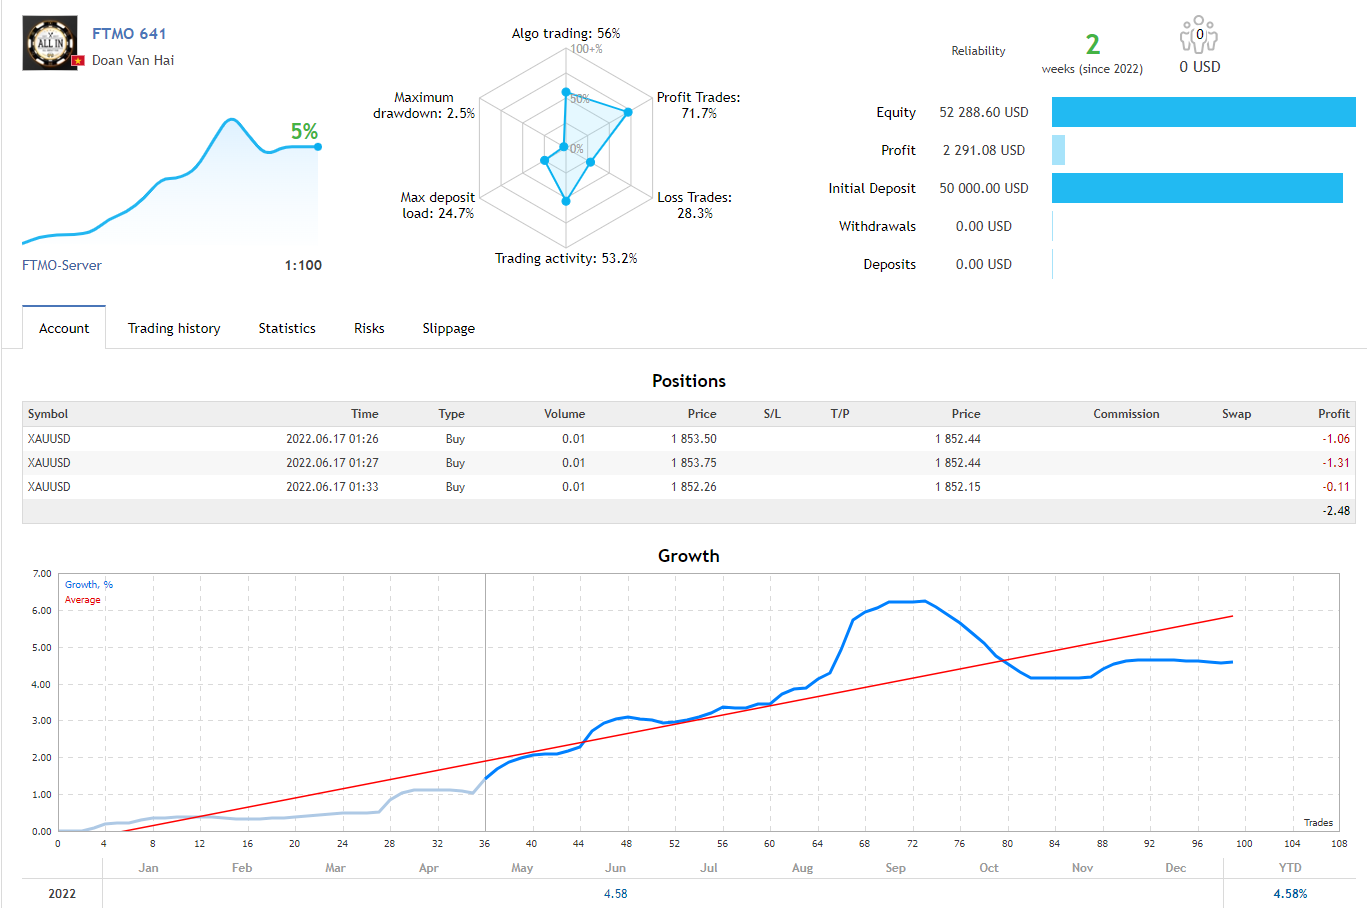Click the 5% growth thumbnail chart

(170, 182)
